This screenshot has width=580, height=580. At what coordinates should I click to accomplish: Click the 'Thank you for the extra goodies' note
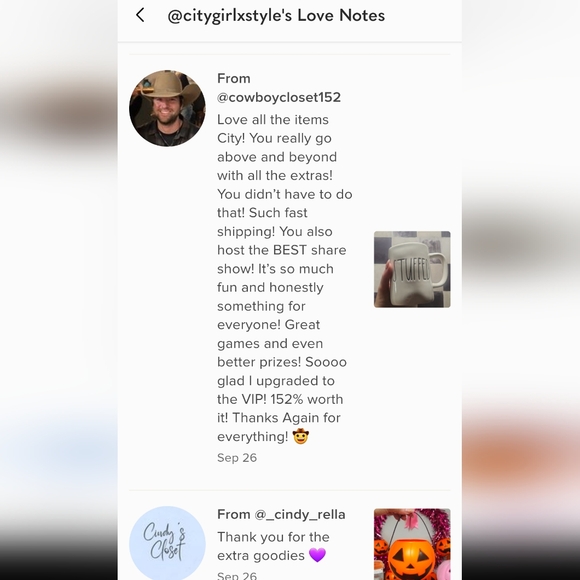point(273,546)
